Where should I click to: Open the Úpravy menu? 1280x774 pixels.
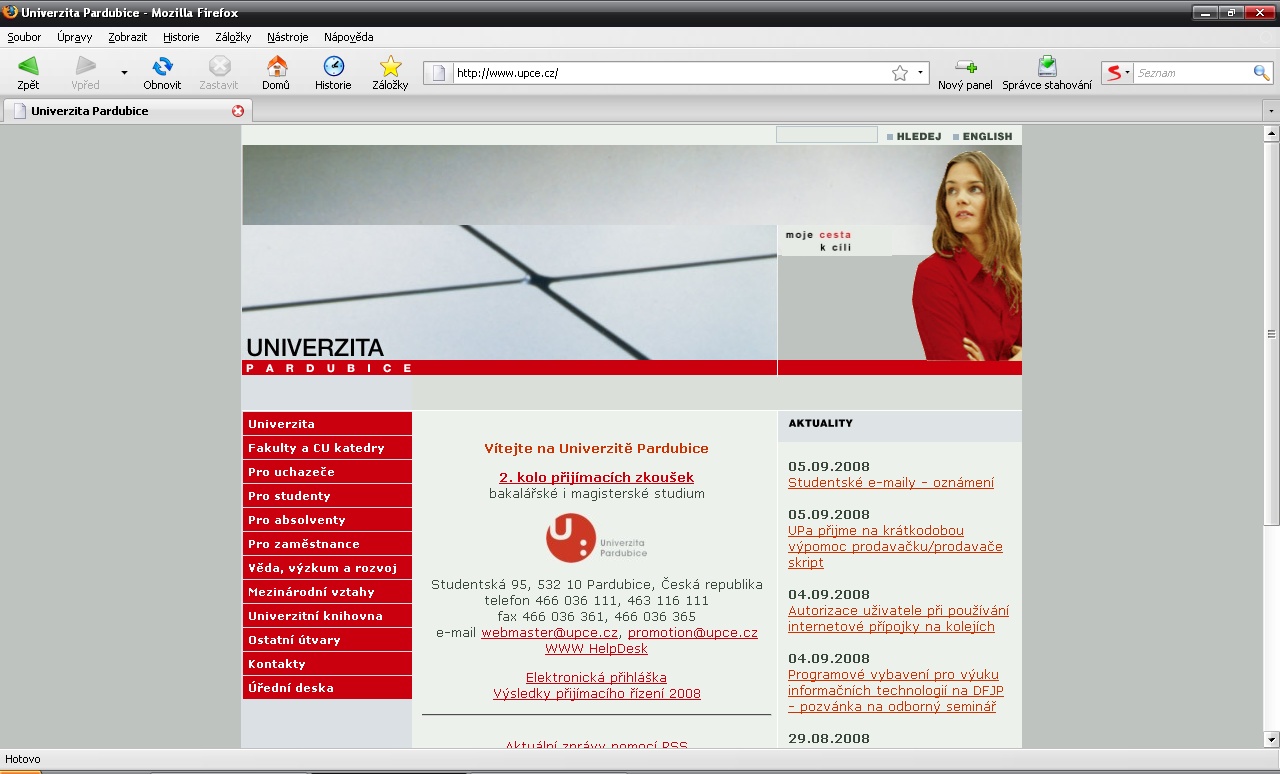click(75, 37)
